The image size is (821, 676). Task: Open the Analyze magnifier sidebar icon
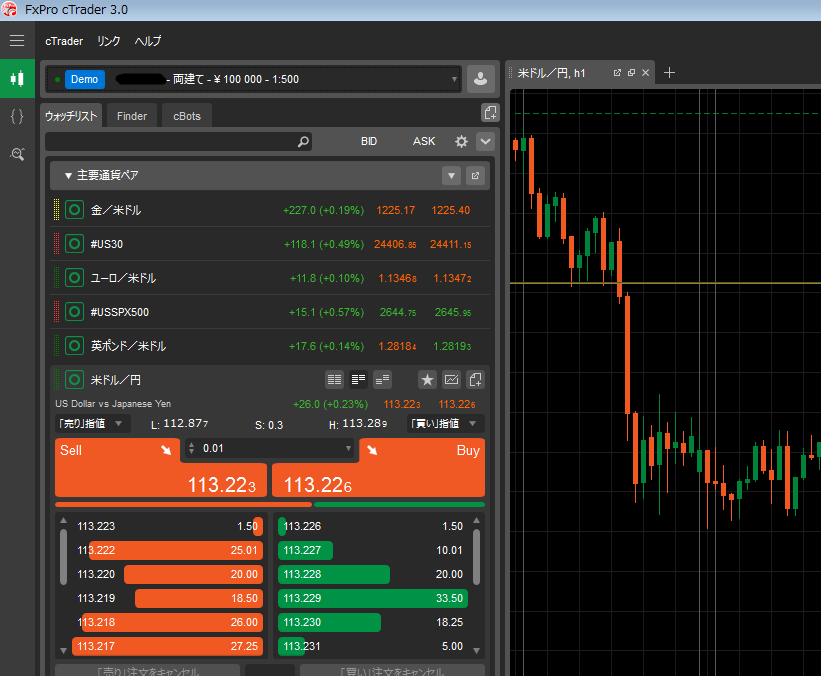(x=17, y=154)
